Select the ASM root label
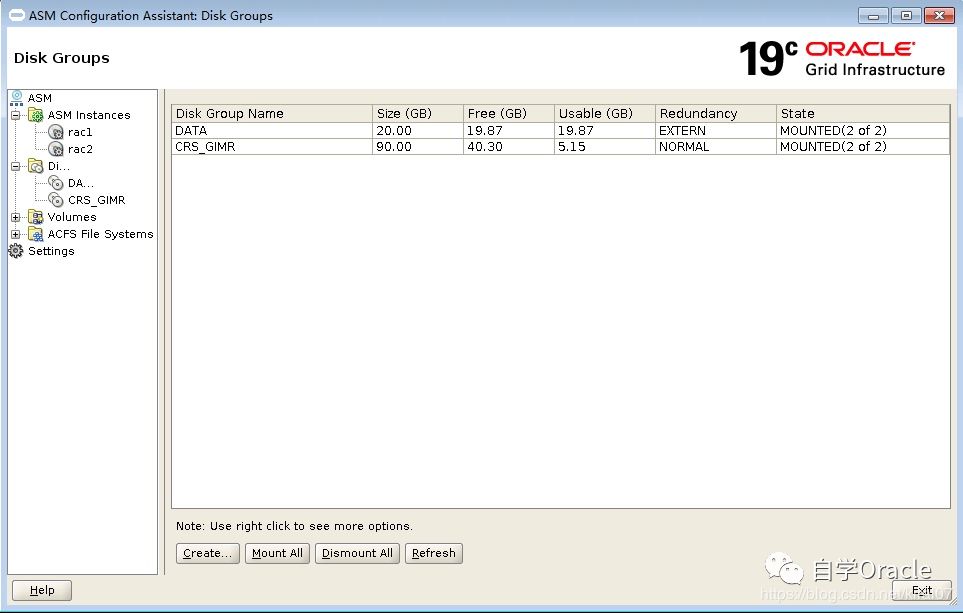This screenshot has width=963, height=613. (40, 98)
